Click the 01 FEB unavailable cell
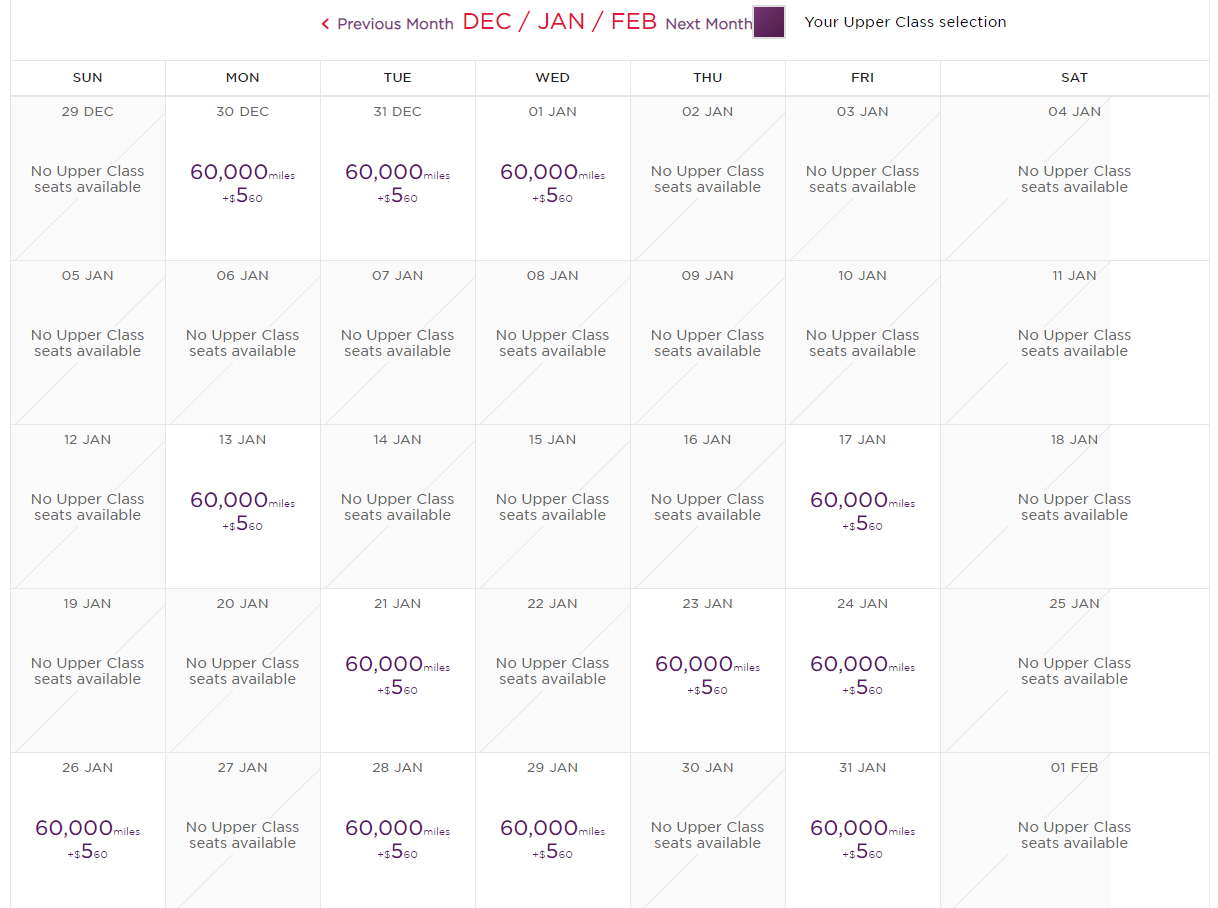This screenshot has width=1218, height=908. point(1074,834)
